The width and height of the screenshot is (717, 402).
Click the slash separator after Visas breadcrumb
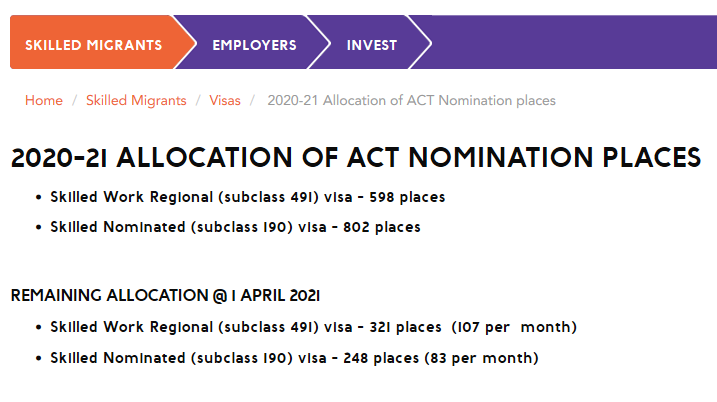click(x=254, y=100)
